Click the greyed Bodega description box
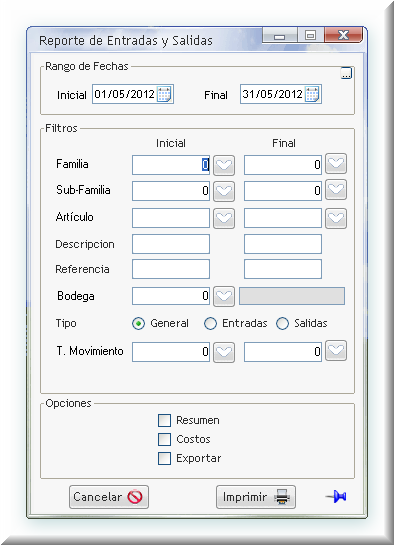Screen dimensions: 394x545 point(292,296)
